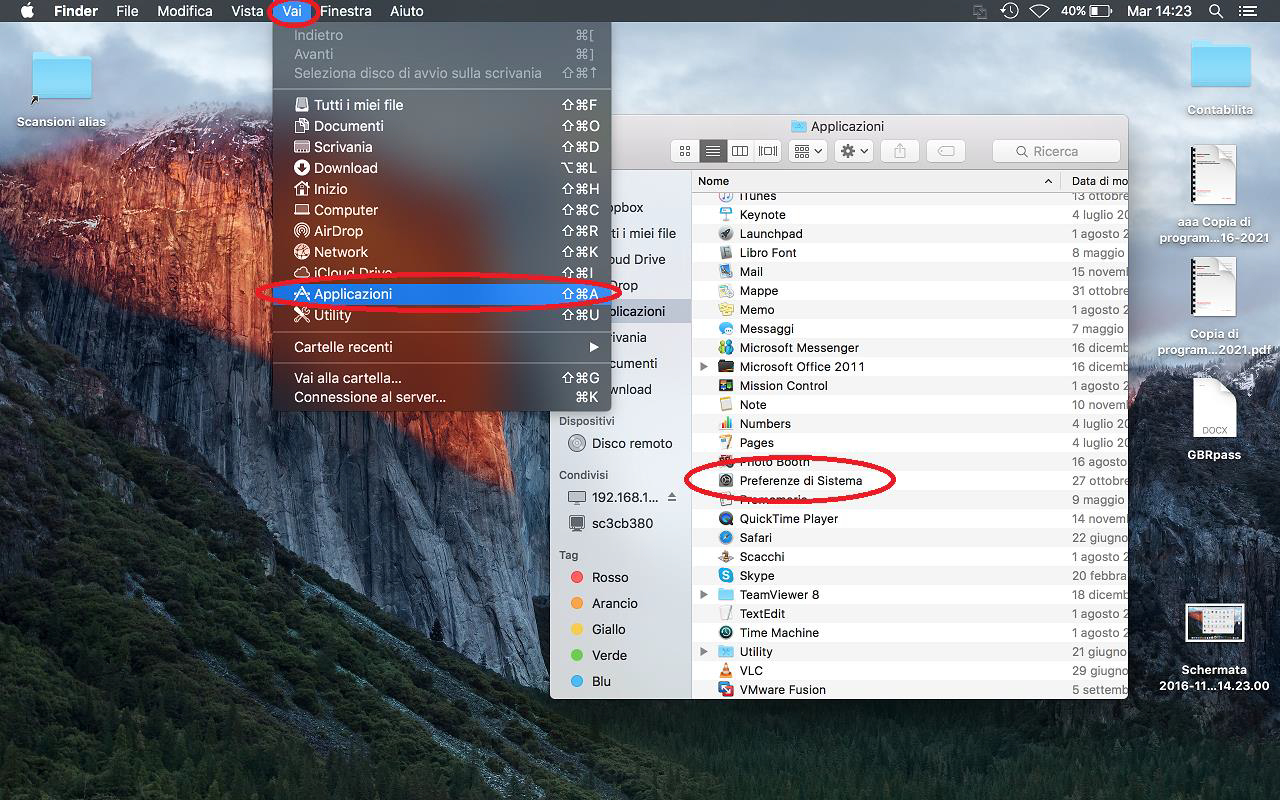Switch Finder window to Cover Flow view

(x=768, y=151)
